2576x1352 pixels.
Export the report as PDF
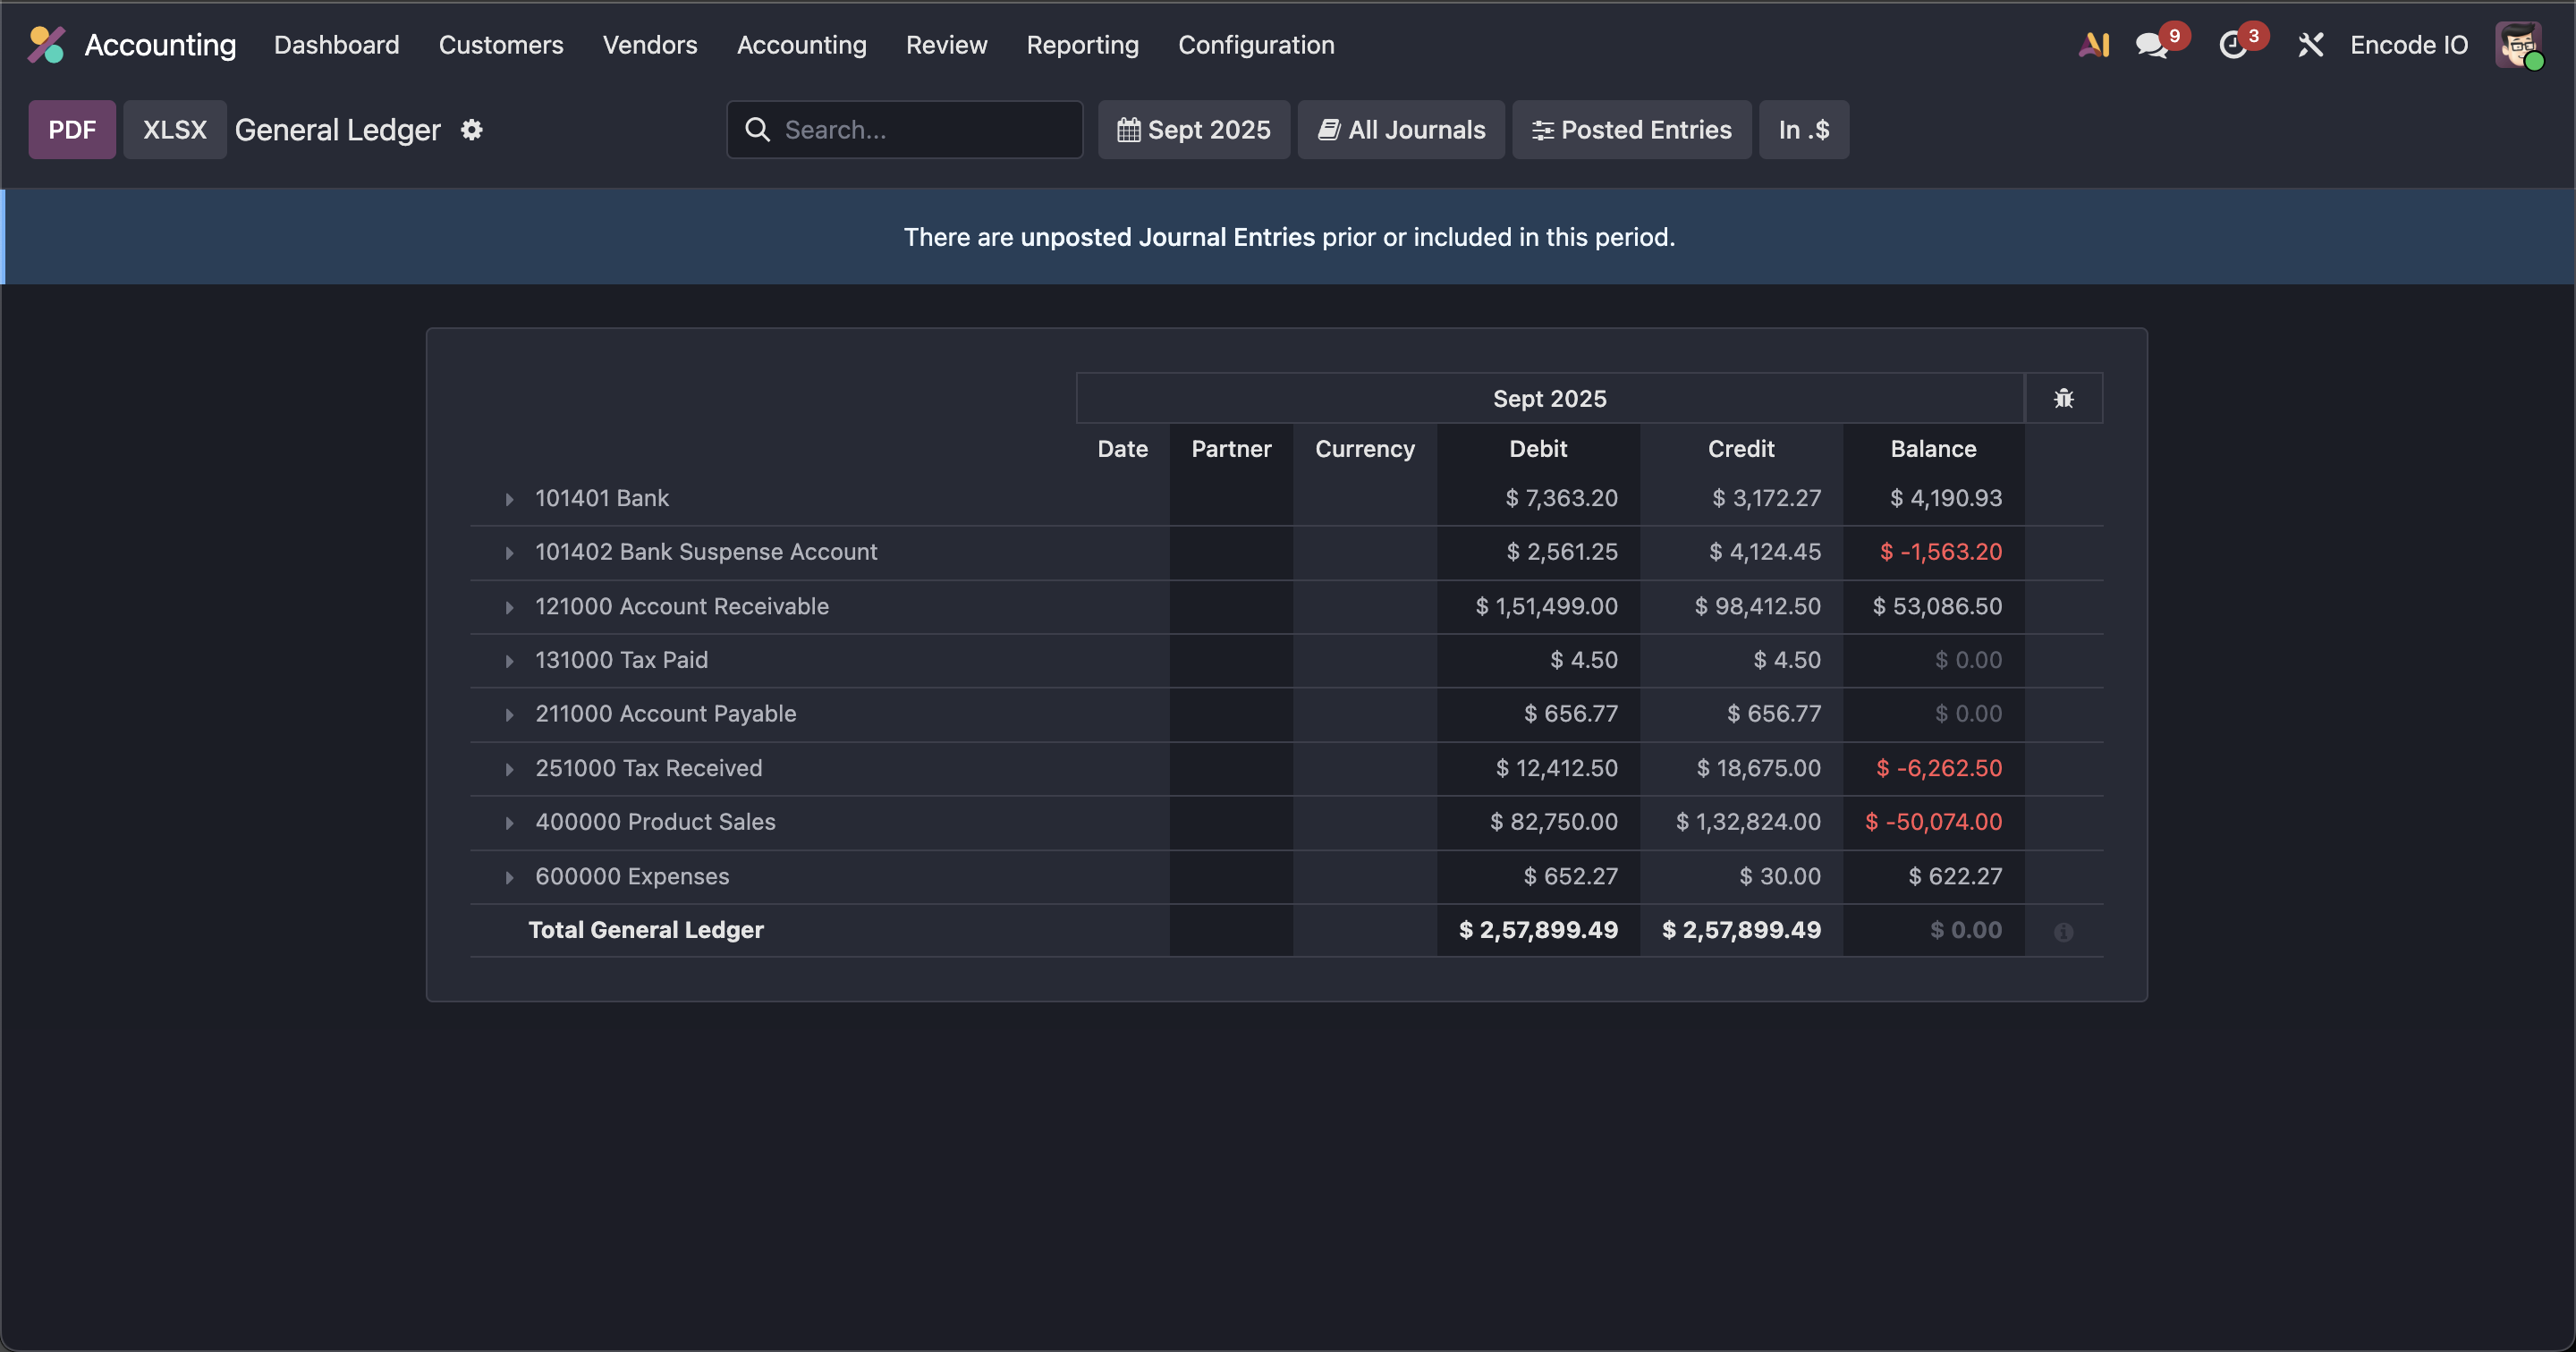[x=72, y=130]
